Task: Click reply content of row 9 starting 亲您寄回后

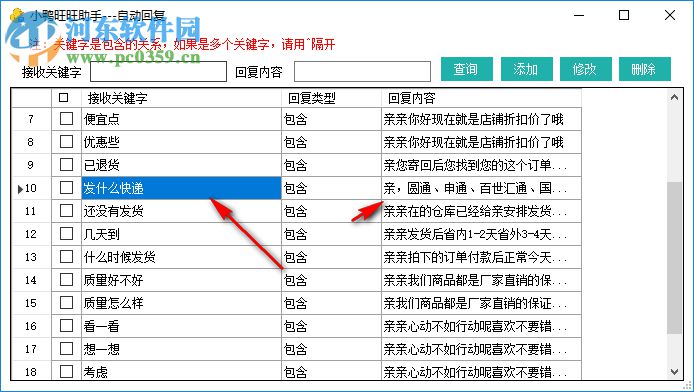Action: coord(482,165)
